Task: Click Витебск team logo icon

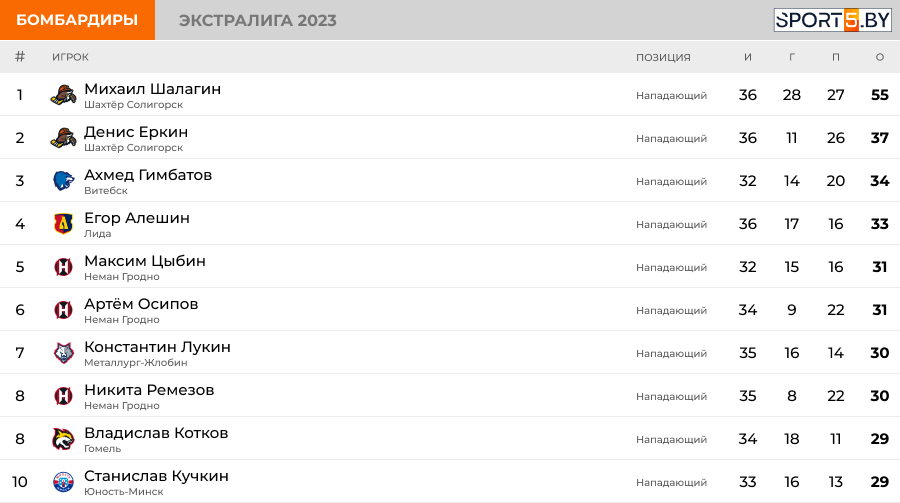Action: (63, 181)
